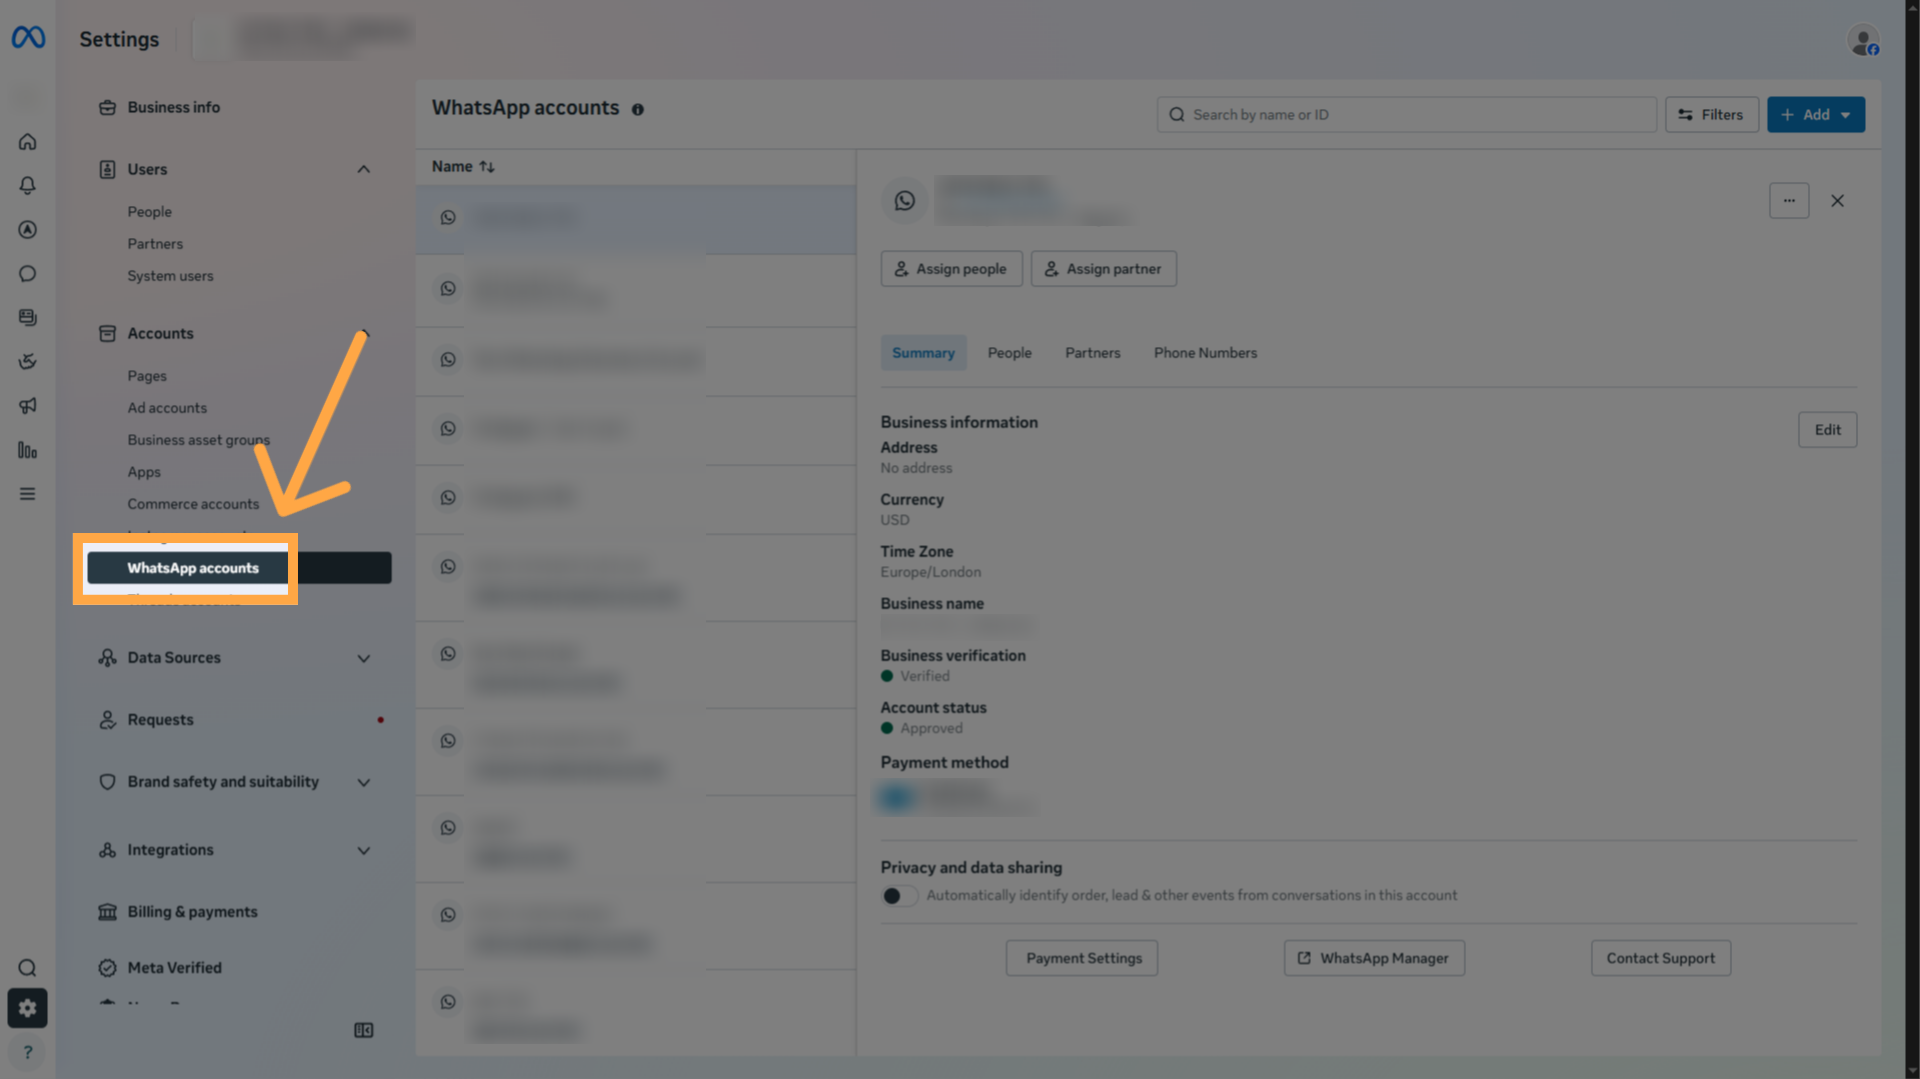This screenshot has width=1920, height=1079.
Task: Collapse the Users section
Action: pyautogui.click(x=364, y=170)
